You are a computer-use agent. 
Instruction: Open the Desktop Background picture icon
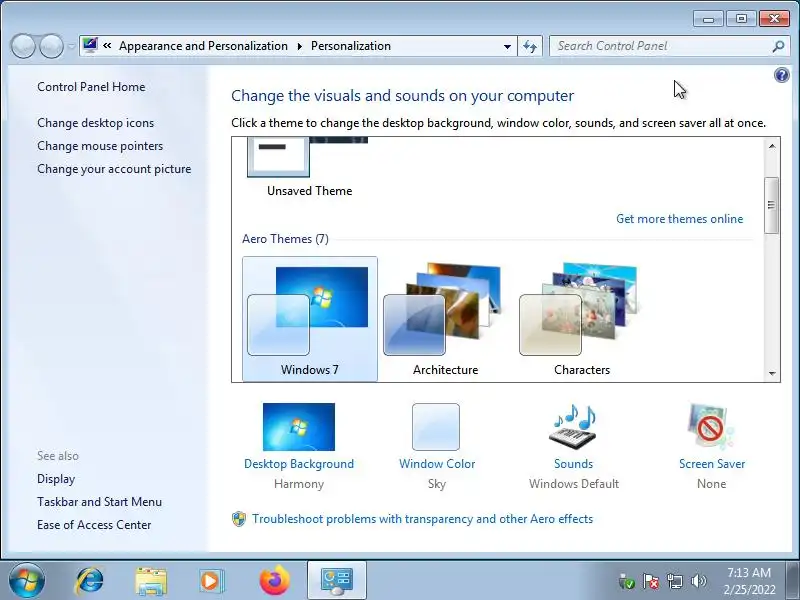point(299,427)
